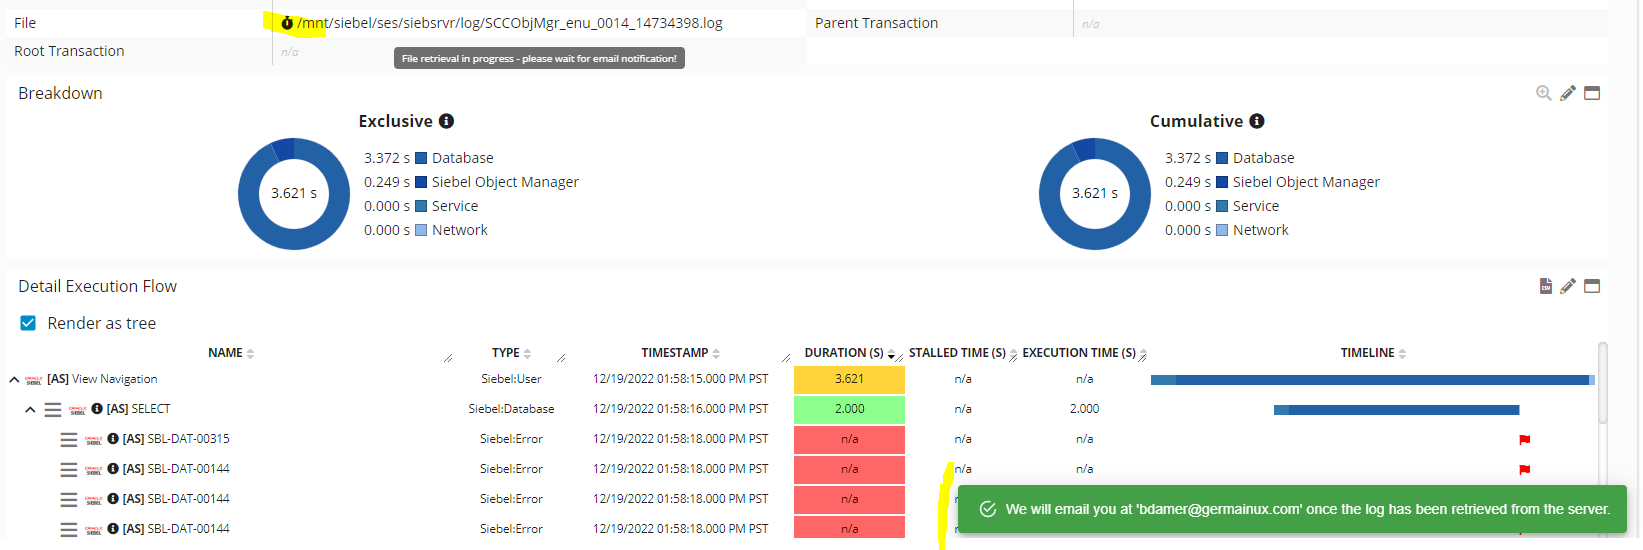Screen dimensions: 1643x550
Task: Sort table by TIMESTAMP column header
Action: pos(675,353)
